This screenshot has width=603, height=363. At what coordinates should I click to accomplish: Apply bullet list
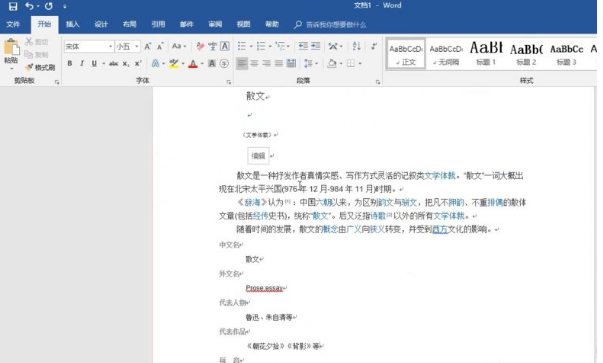pyautogui.click(x=242, y=47)
